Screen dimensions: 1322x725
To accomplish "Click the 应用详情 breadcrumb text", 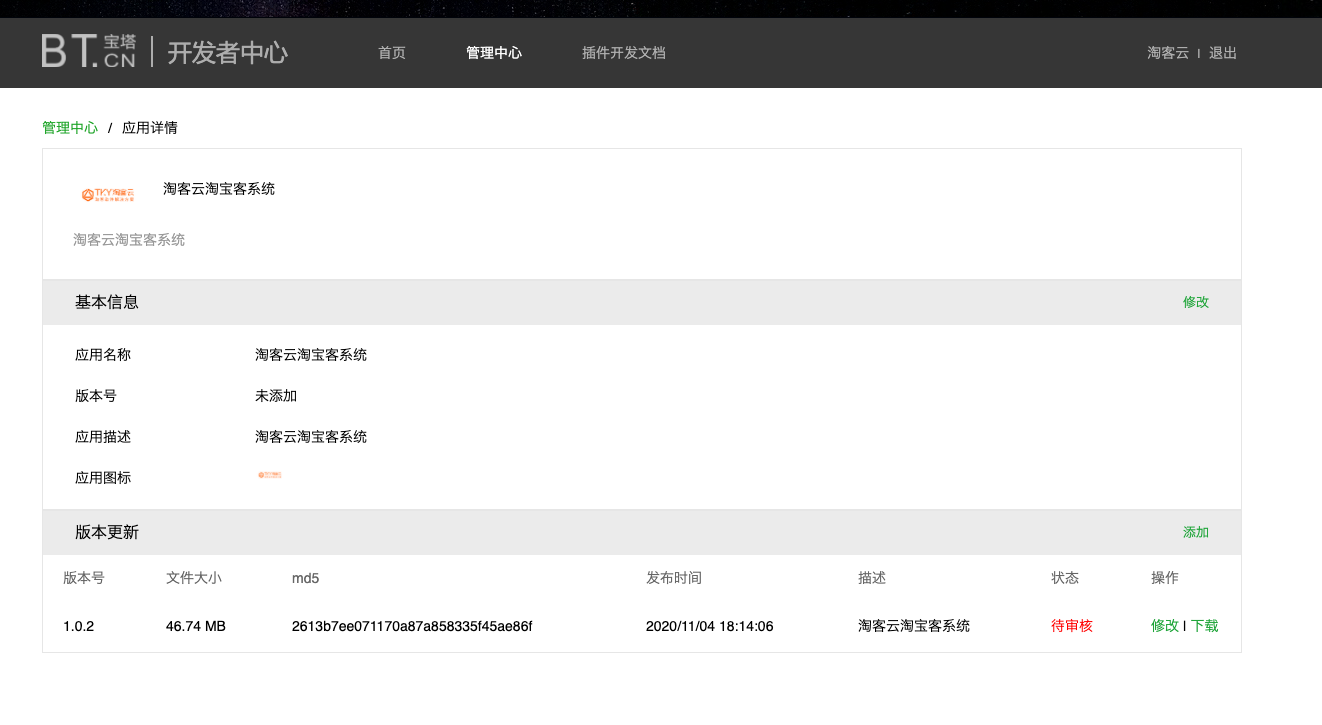I will coord(150,128).
